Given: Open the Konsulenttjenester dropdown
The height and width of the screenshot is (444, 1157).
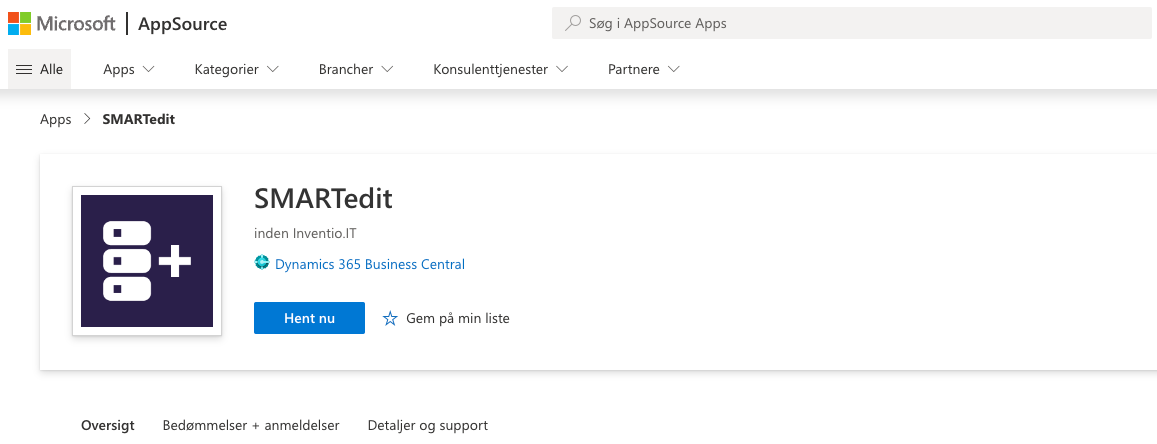Looking at the screenshot, I should tap(500, 69).
